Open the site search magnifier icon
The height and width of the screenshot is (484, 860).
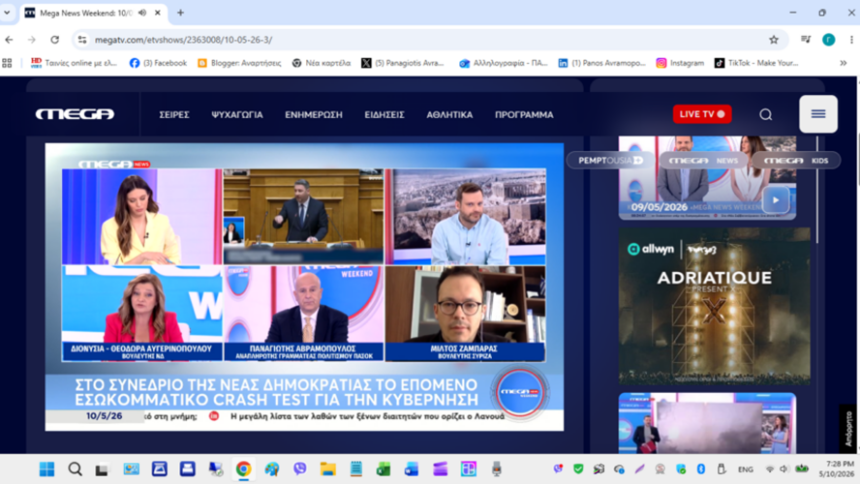coord(766,114)
